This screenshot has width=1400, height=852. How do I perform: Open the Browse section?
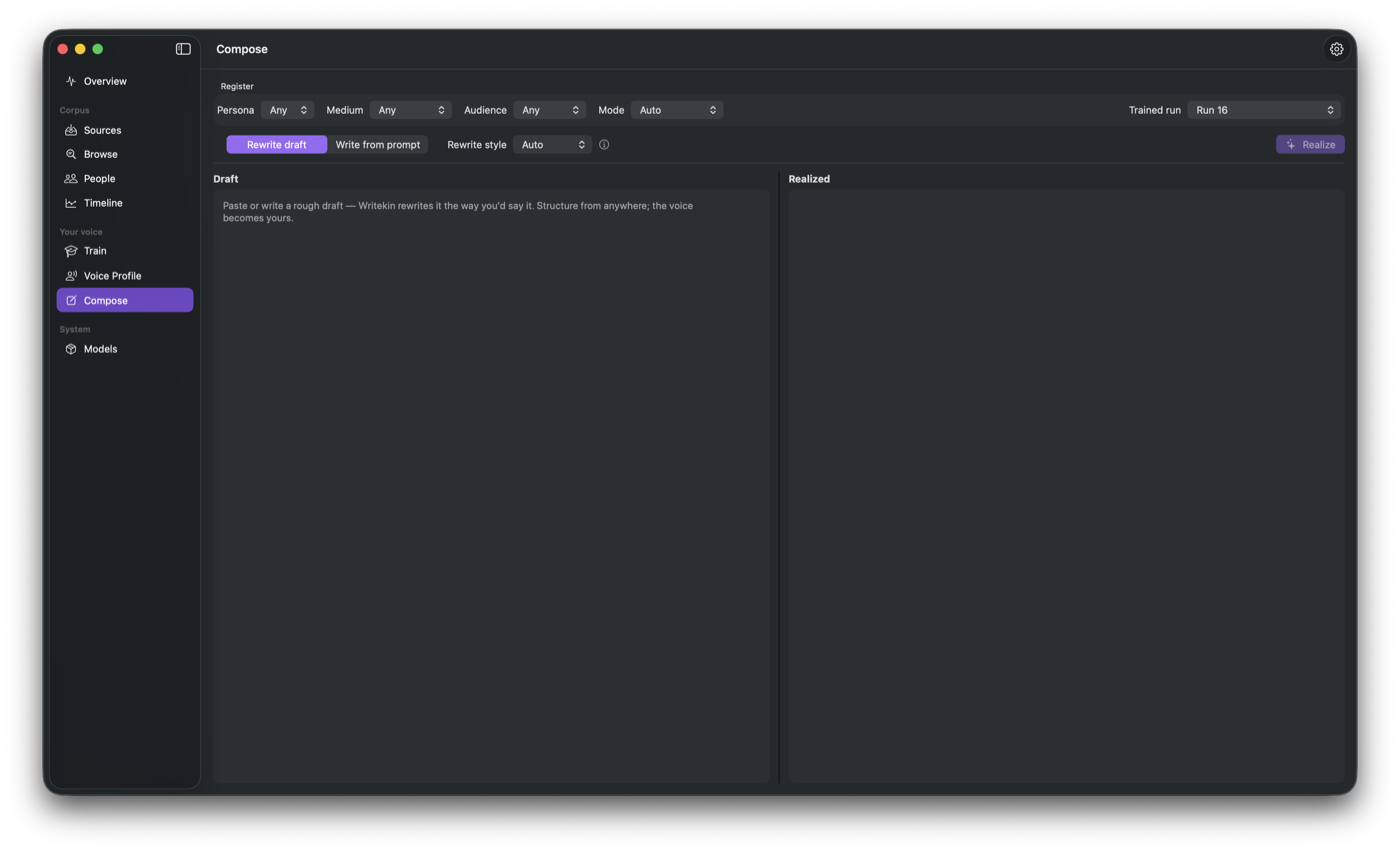pyautogui.click(x=125, y=154)
